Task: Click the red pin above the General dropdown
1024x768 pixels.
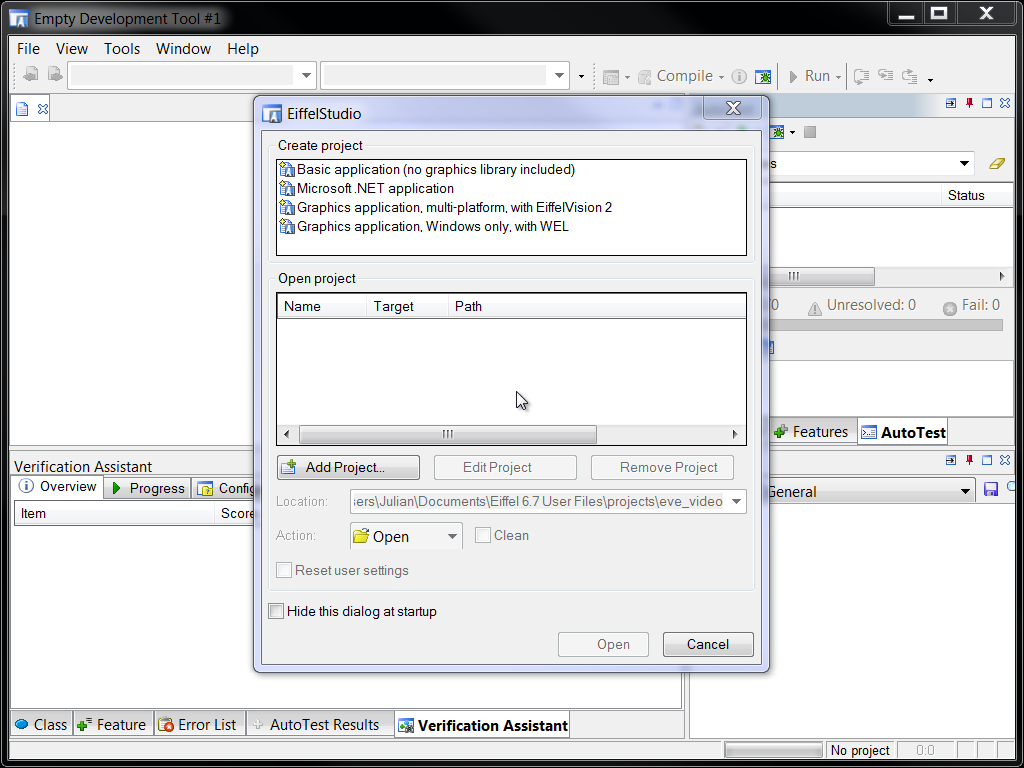Action: click(x=969, y=460)
